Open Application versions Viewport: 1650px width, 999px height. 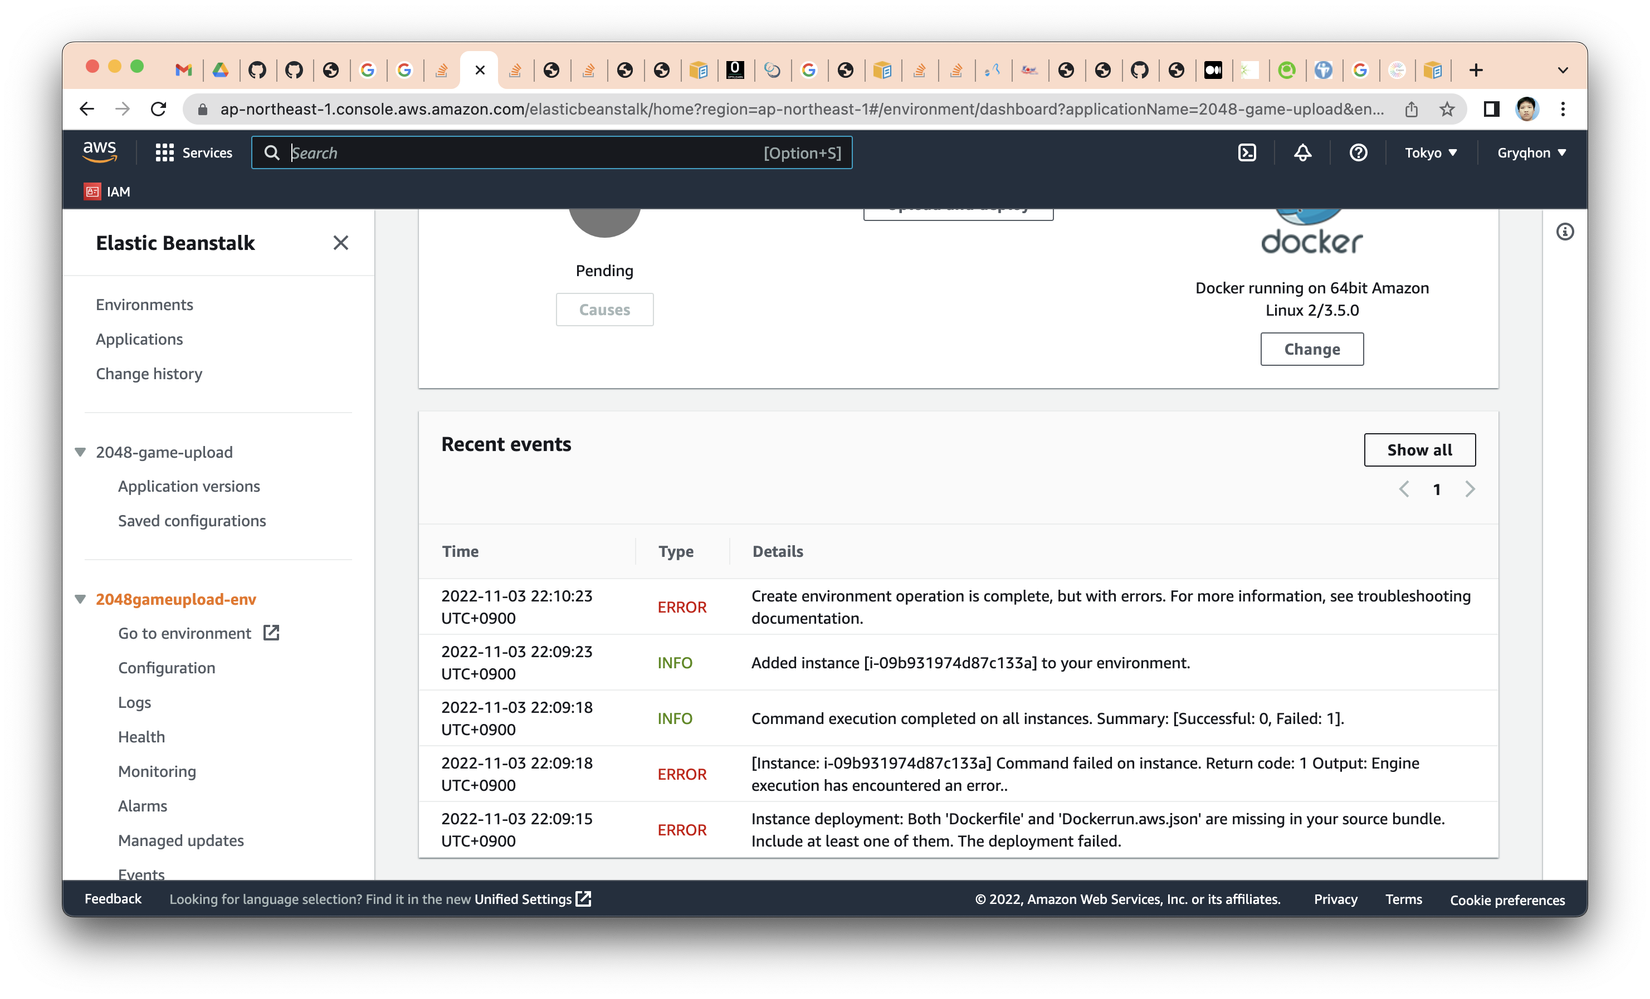point(189,486)
